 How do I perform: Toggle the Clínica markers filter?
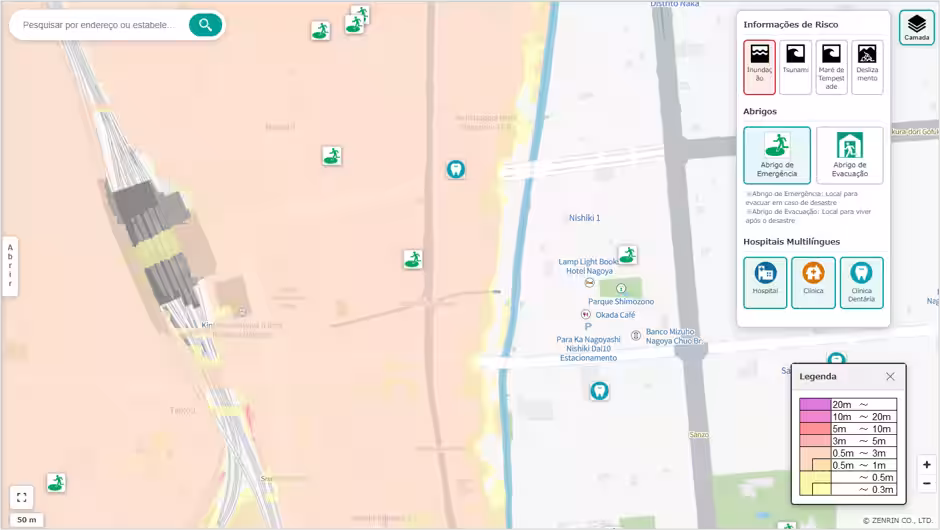(x=813, y=282)
